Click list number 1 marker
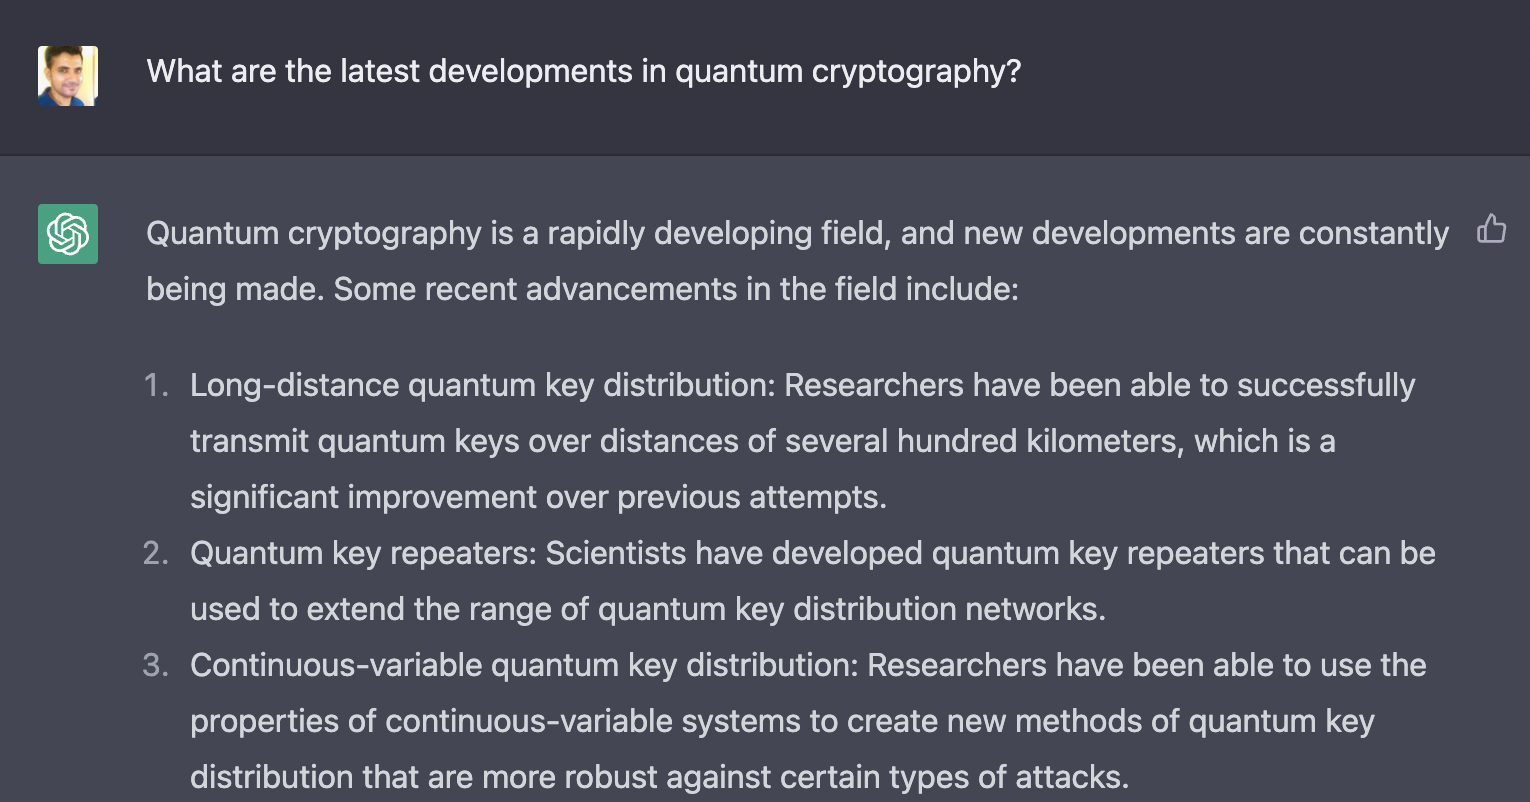Image resolution: width=1530 pixels, height=802 pixels. pos(157,386)
